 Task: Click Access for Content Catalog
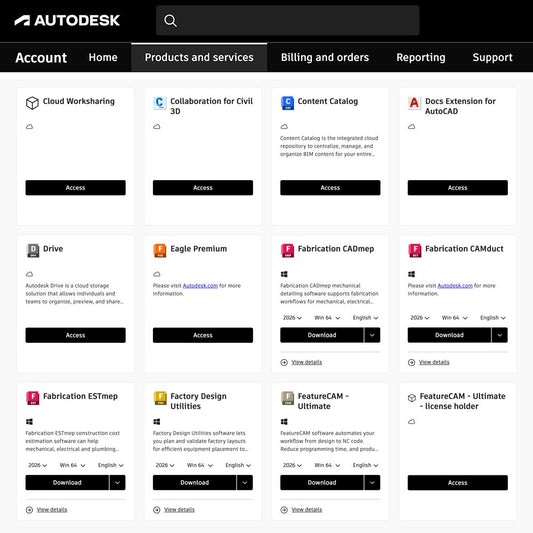(330, 188)
